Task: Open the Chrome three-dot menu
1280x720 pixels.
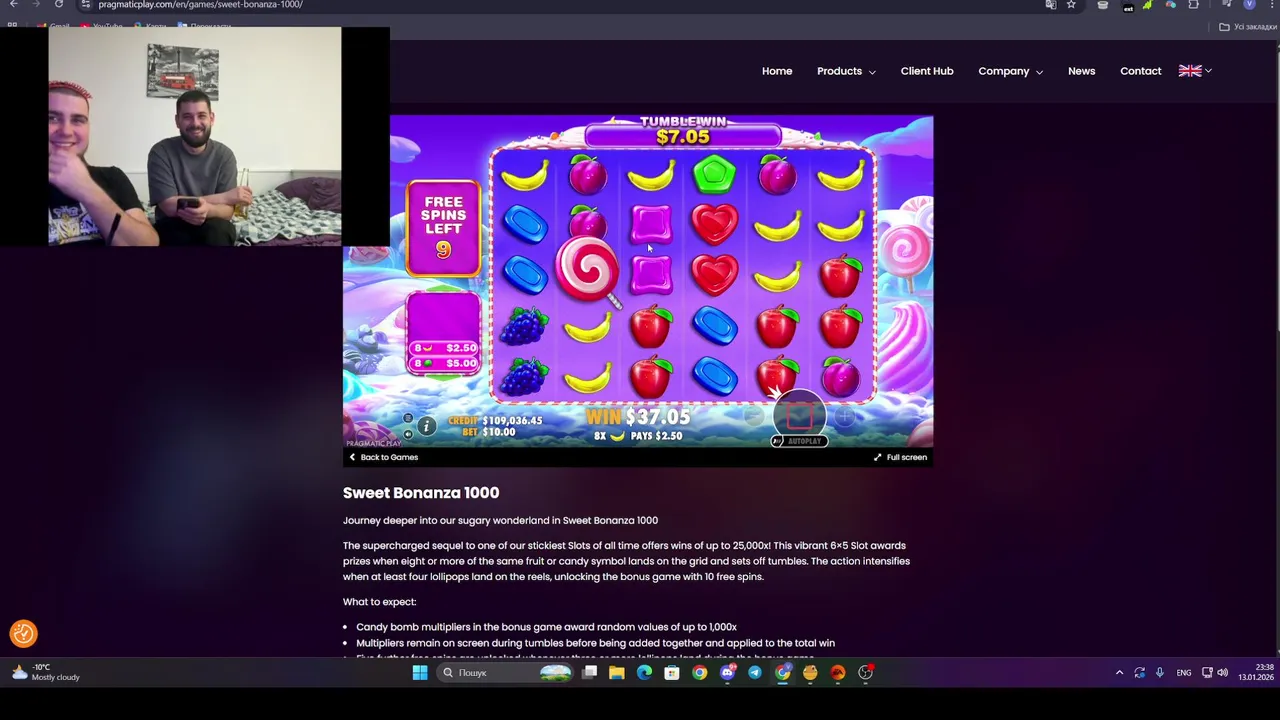Action: click(1270, 5)
